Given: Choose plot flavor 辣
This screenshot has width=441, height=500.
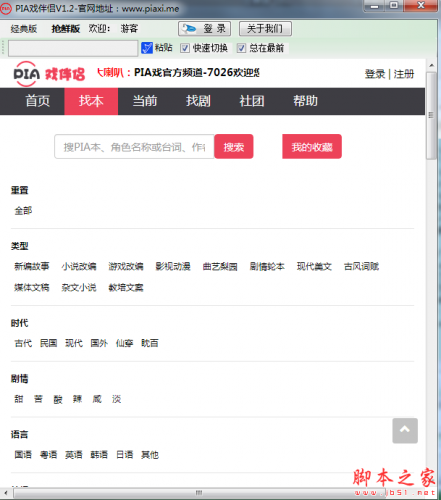Looking at the screenshot, I should tap(77, 399).
